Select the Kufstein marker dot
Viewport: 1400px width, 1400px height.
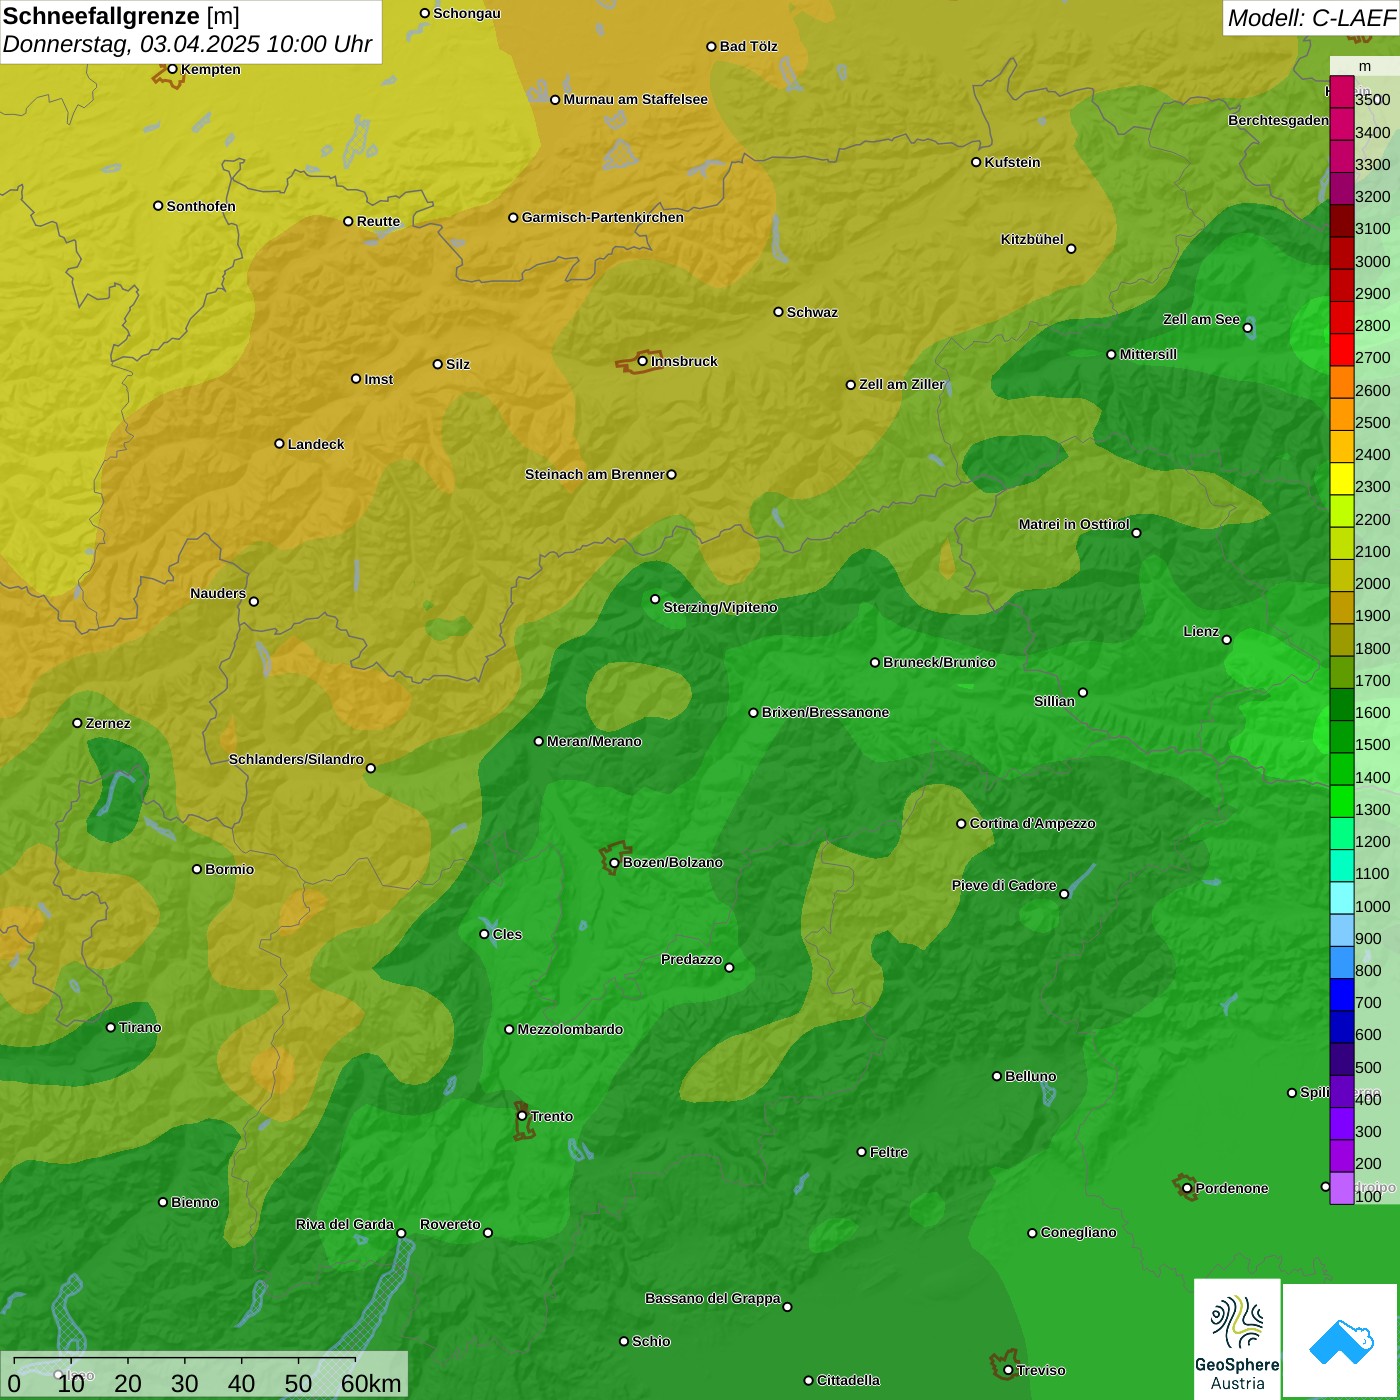[976, 162]
